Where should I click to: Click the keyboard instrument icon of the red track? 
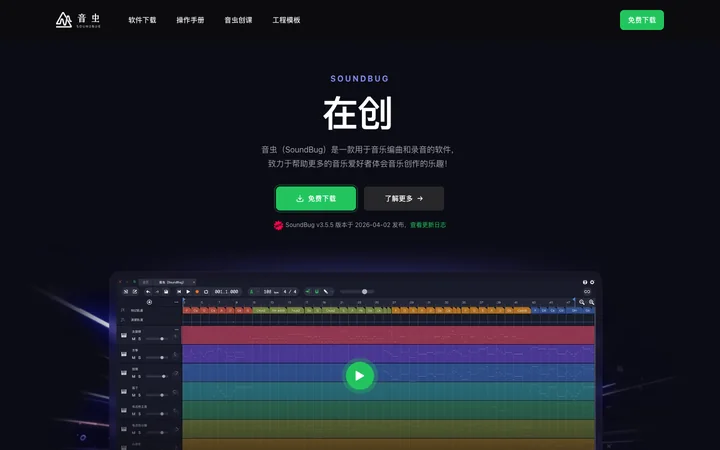point(124,336)
